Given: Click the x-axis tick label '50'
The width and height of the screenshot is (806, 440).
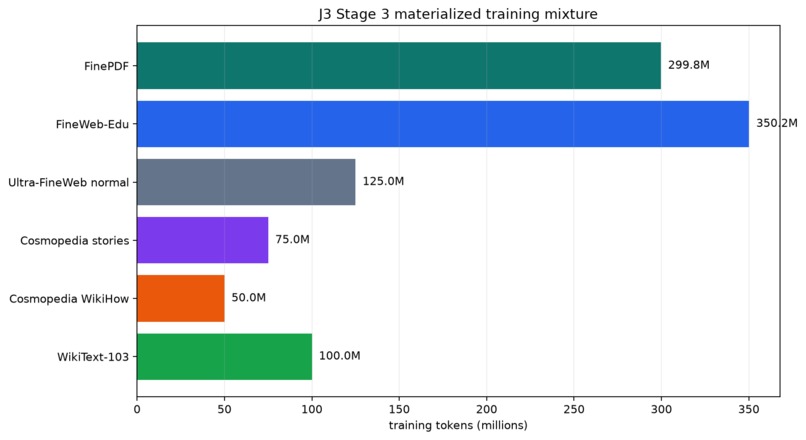Looking at the screenshot, I should pyautogui.click(x=225, y=409).
